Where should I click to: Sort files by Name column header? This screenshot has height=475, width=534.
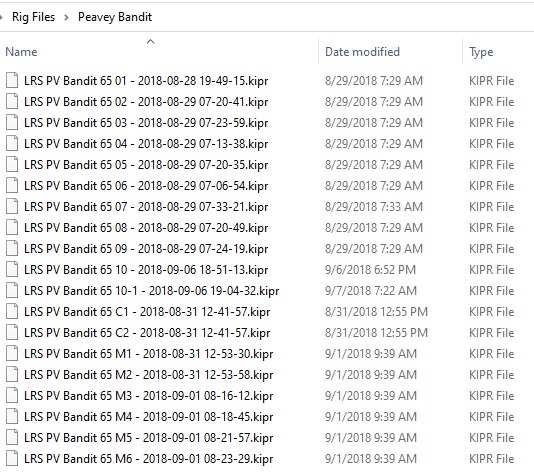click(21, 52)
